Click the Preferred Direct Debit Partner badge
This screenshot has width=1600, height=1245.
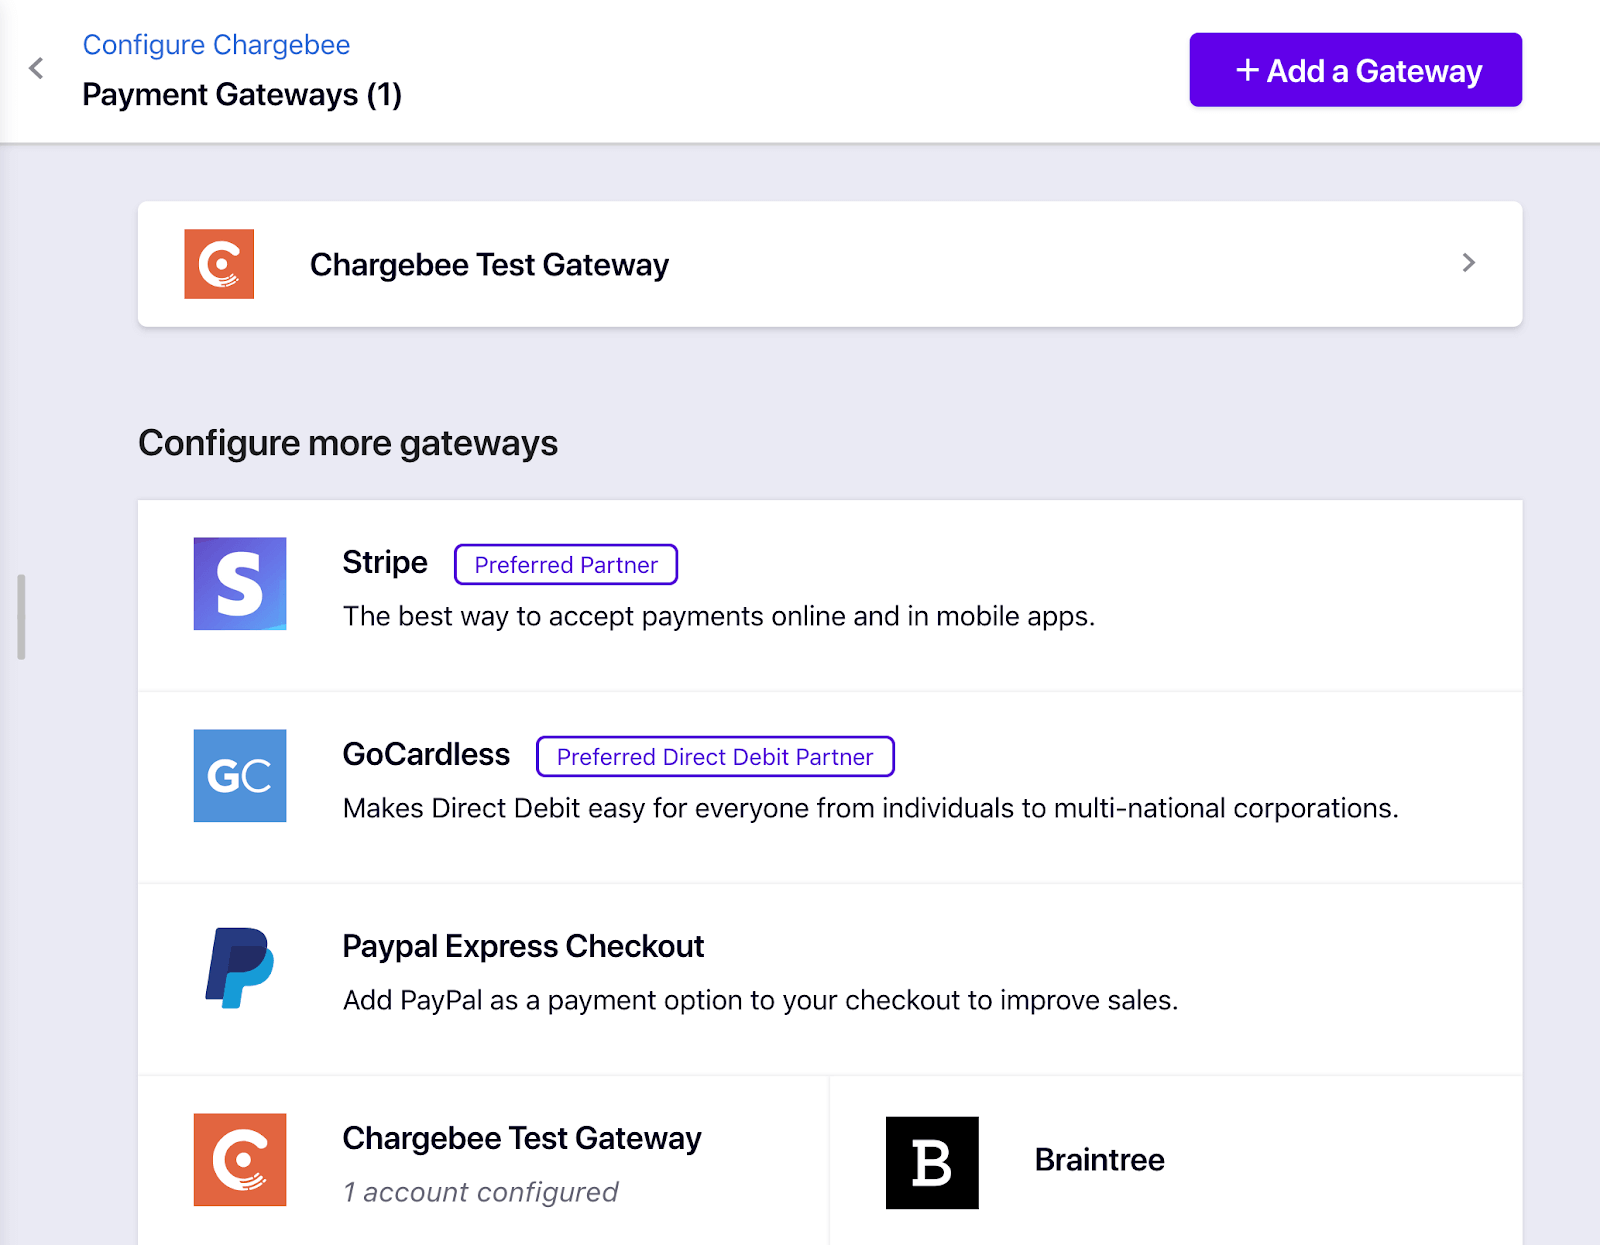pos(714,757)
